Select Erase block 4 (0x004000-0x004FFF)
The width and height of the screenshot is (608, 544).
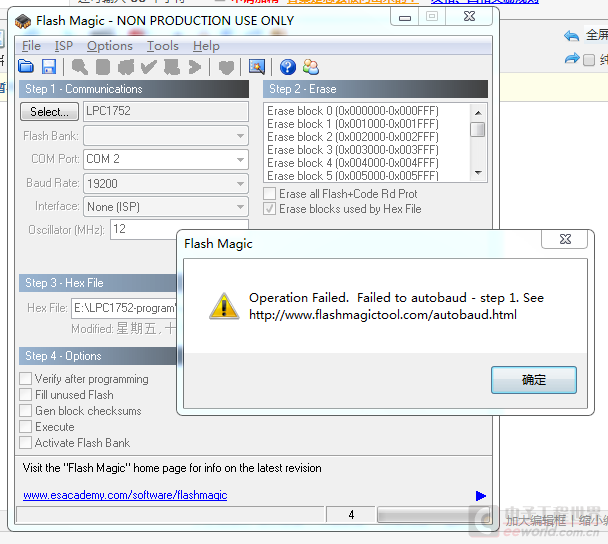click(353, 163)
